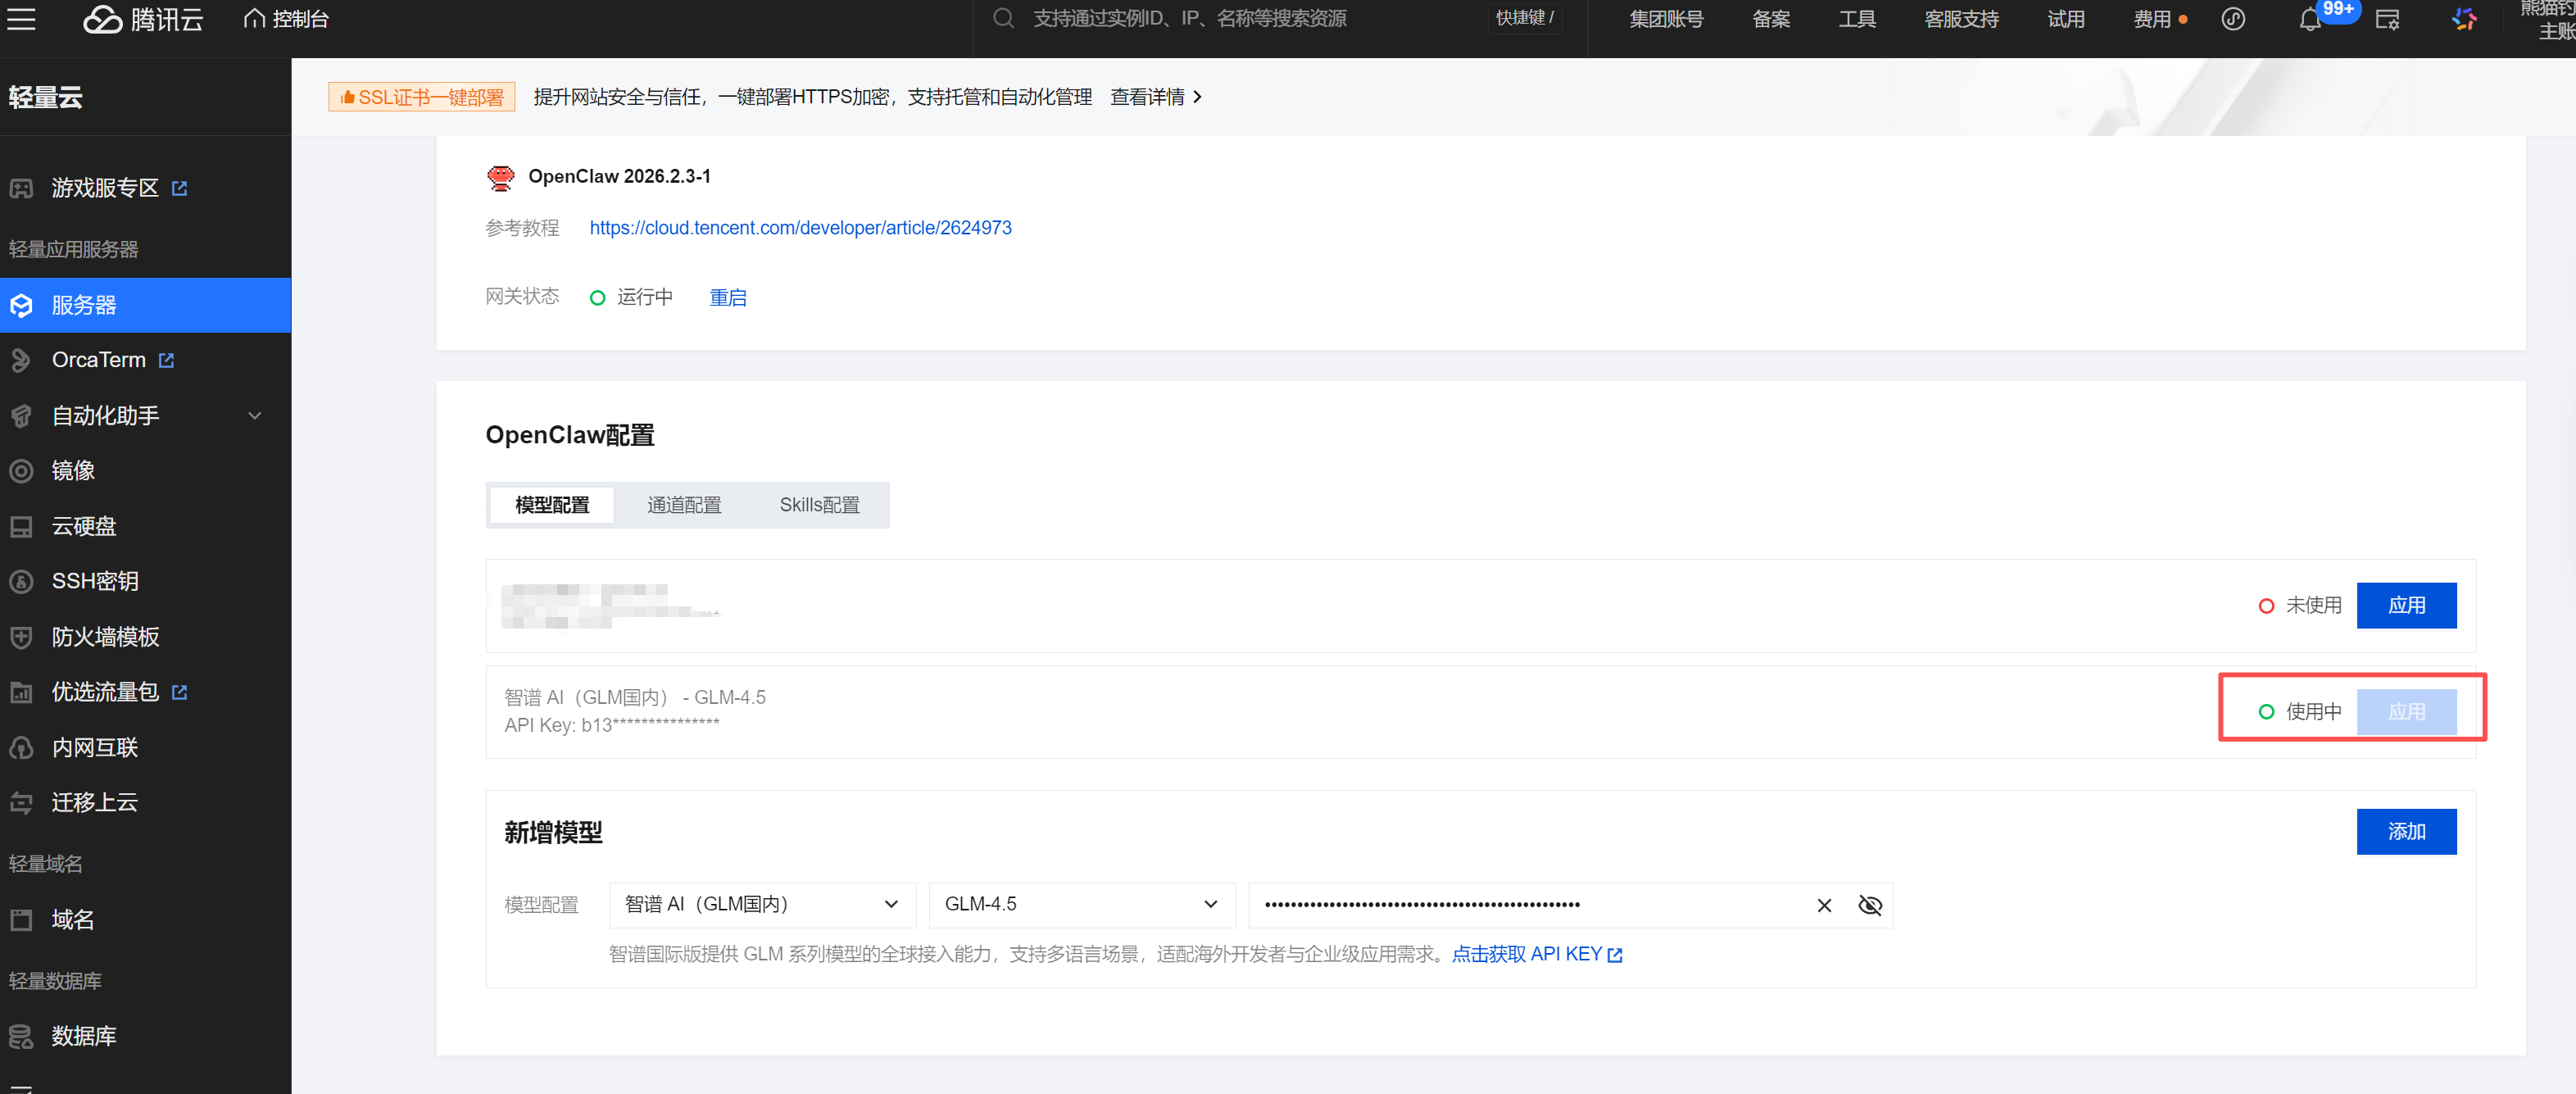Click the 使用中 status text
Screen dimensions: 2576x1094
(x=2313, y=712)
